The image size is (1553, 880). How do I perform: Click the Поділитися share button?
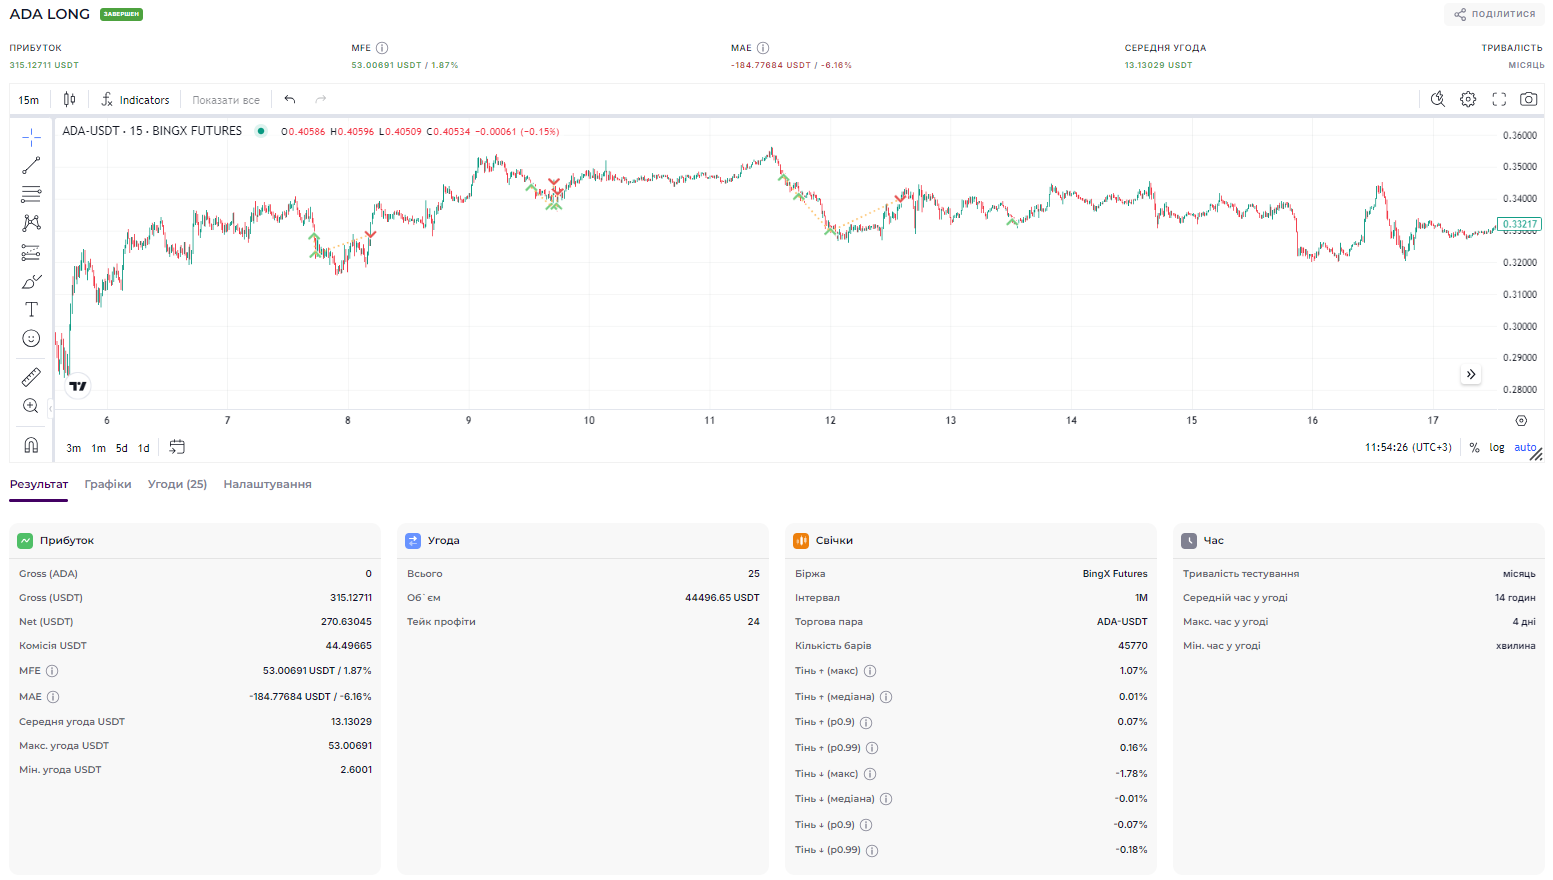(x=1494, y=14)
